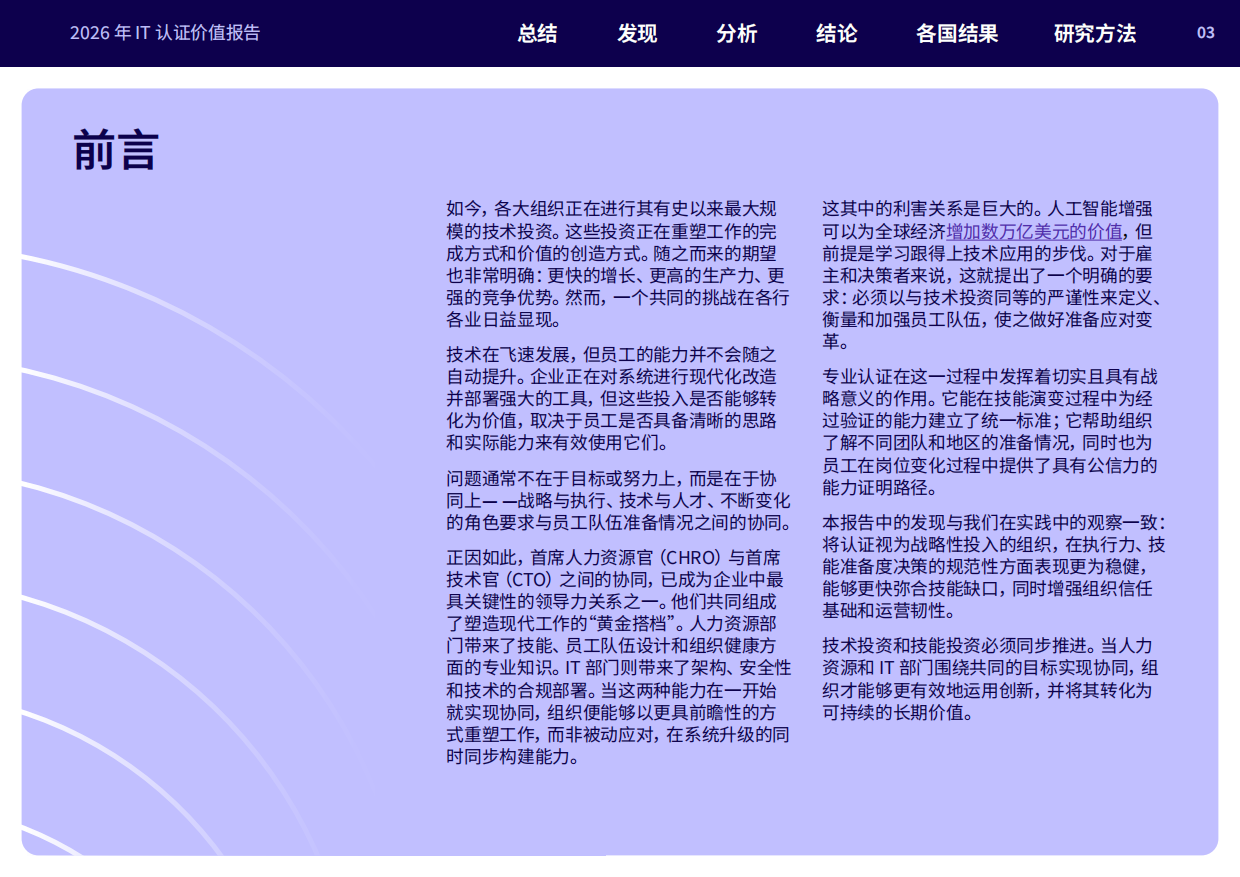The width and height of the screenshot is (1240, 877).
Task: Click the line 时同步构建能力。
Action: (514, 757)
